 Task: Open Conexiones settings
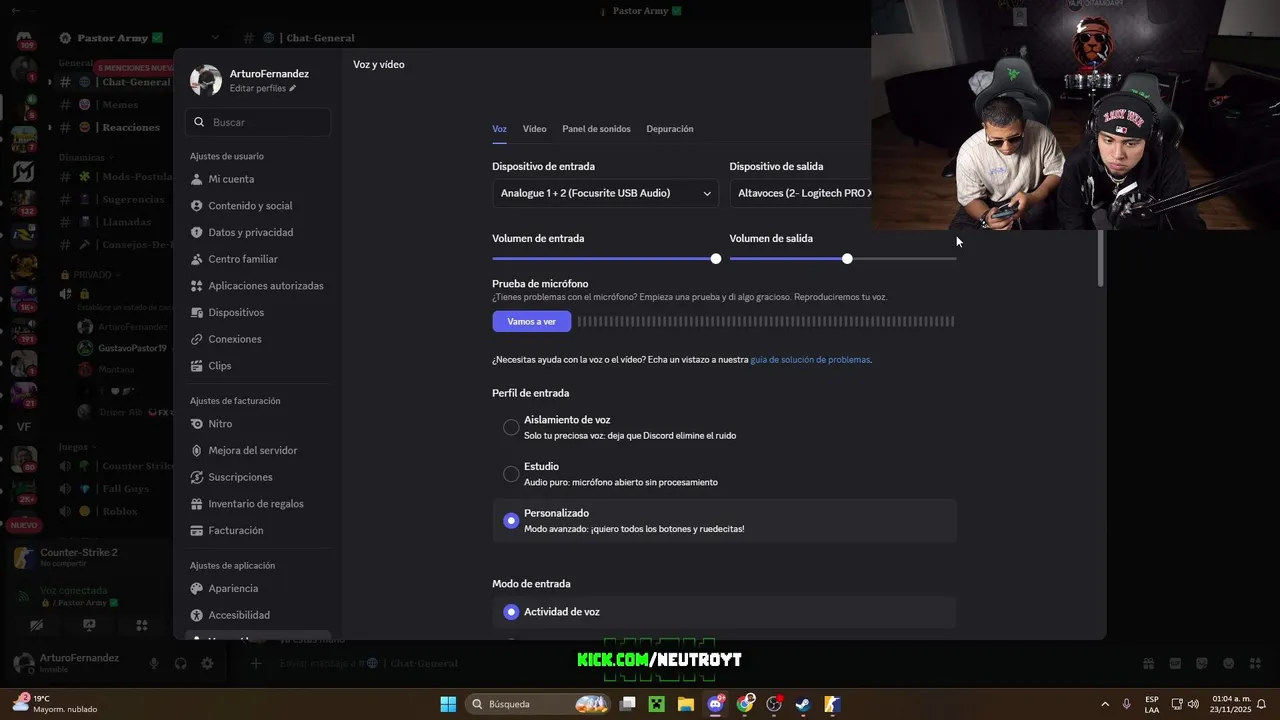257,339
